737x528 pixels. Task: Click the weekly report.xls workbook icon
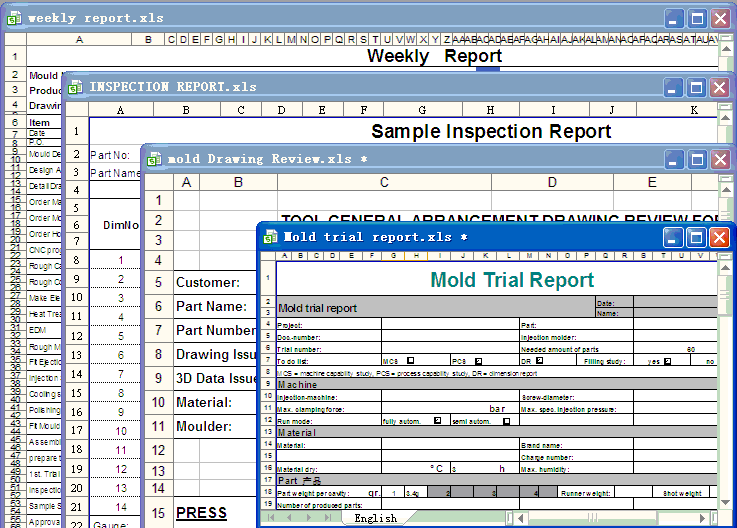point(13,18)
